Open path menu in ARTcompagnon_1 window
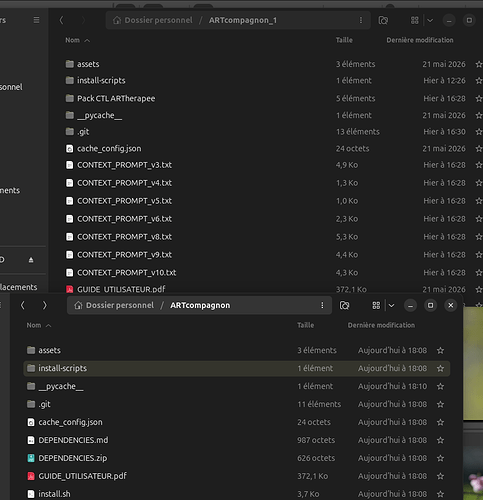The height and width of the screenshot is (500, 483). [361, 20]
